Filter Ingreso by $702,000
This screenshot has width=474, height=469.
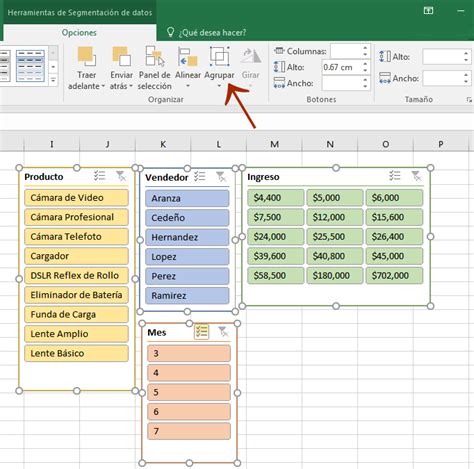[394, 275]
